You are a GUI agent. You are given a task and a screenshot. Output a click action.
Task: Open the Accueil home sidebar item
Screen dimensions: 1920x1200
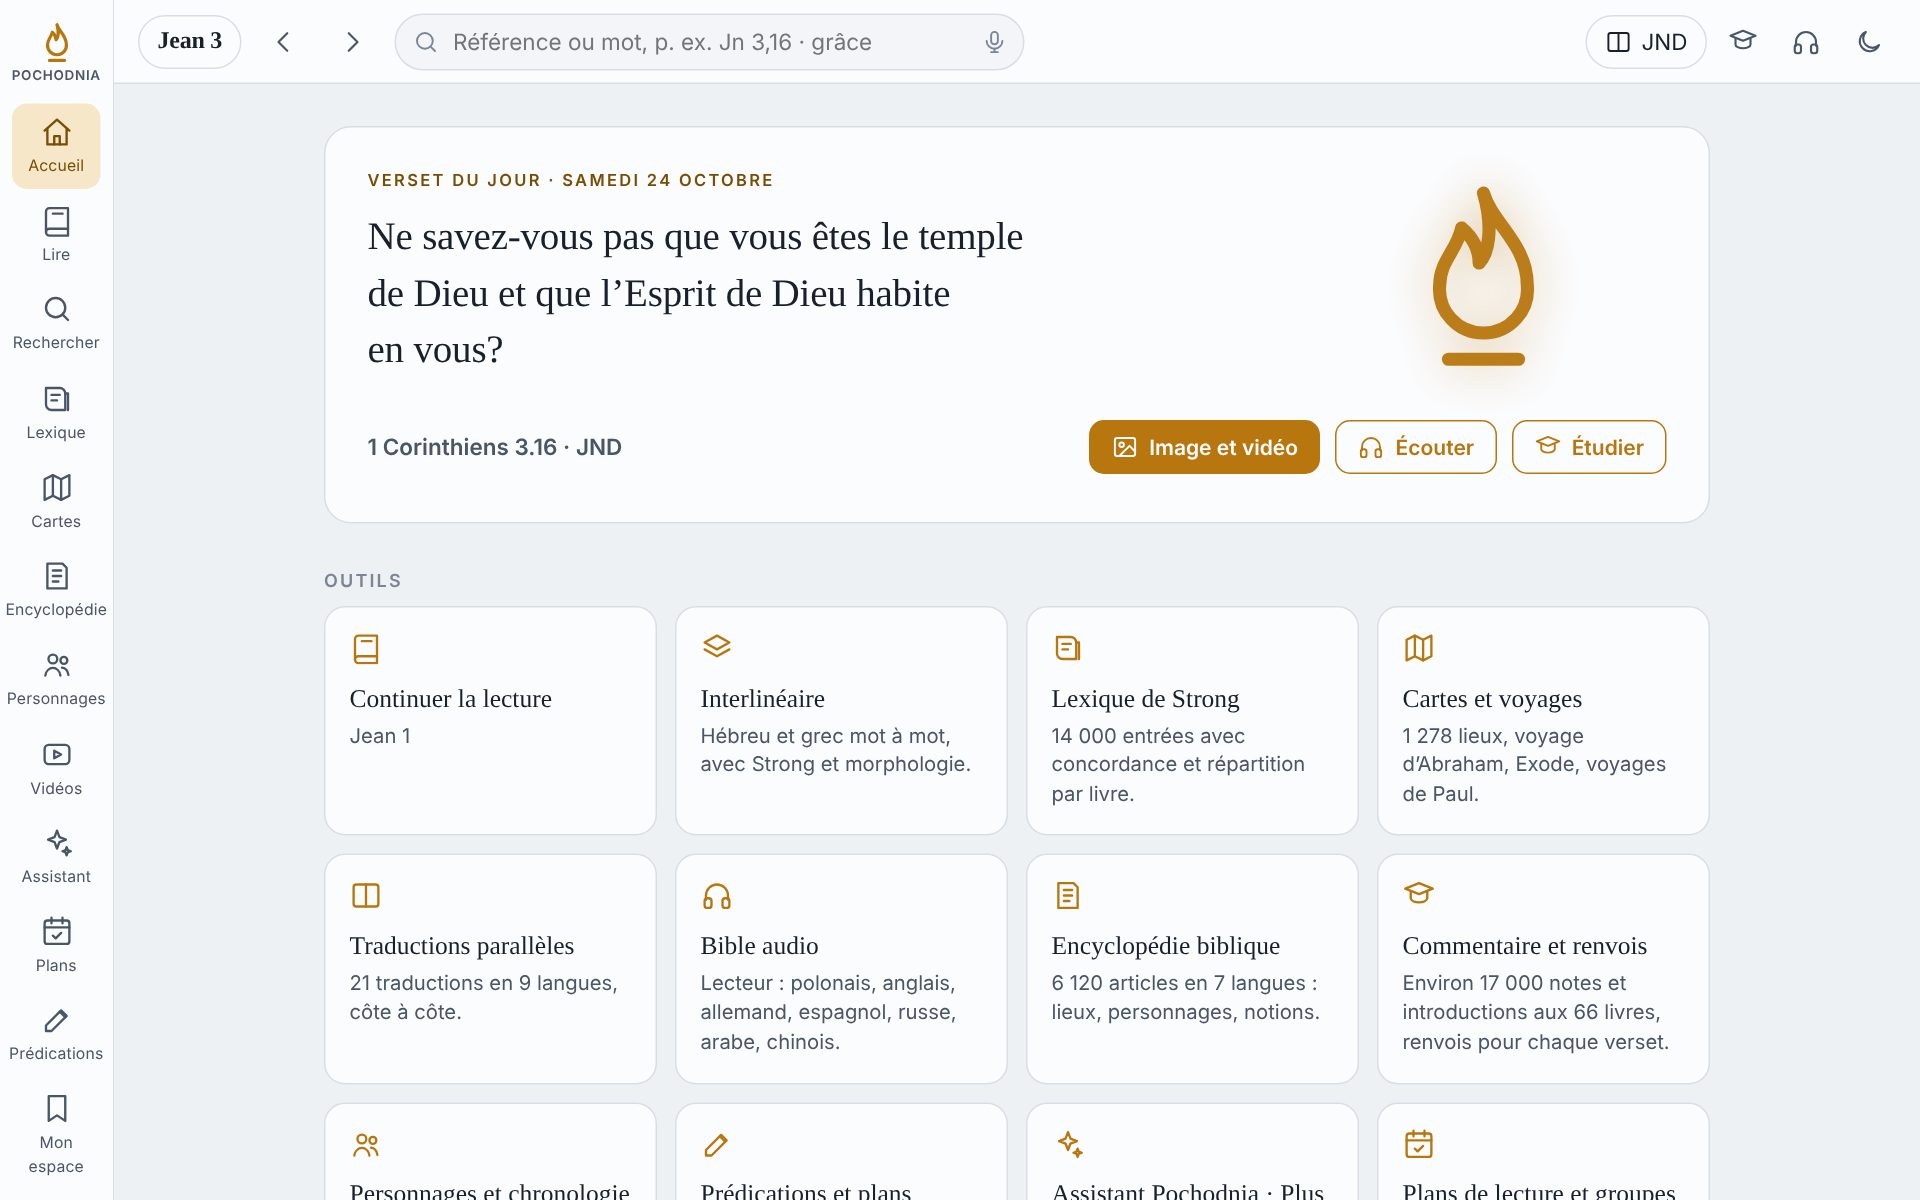pos(56,146)
